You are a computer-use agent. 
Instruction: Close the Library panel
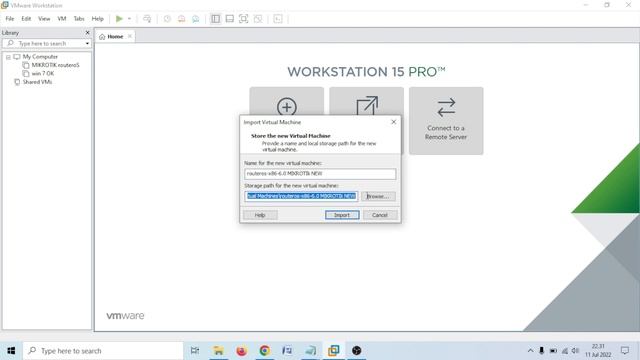[x=87, y=33]
